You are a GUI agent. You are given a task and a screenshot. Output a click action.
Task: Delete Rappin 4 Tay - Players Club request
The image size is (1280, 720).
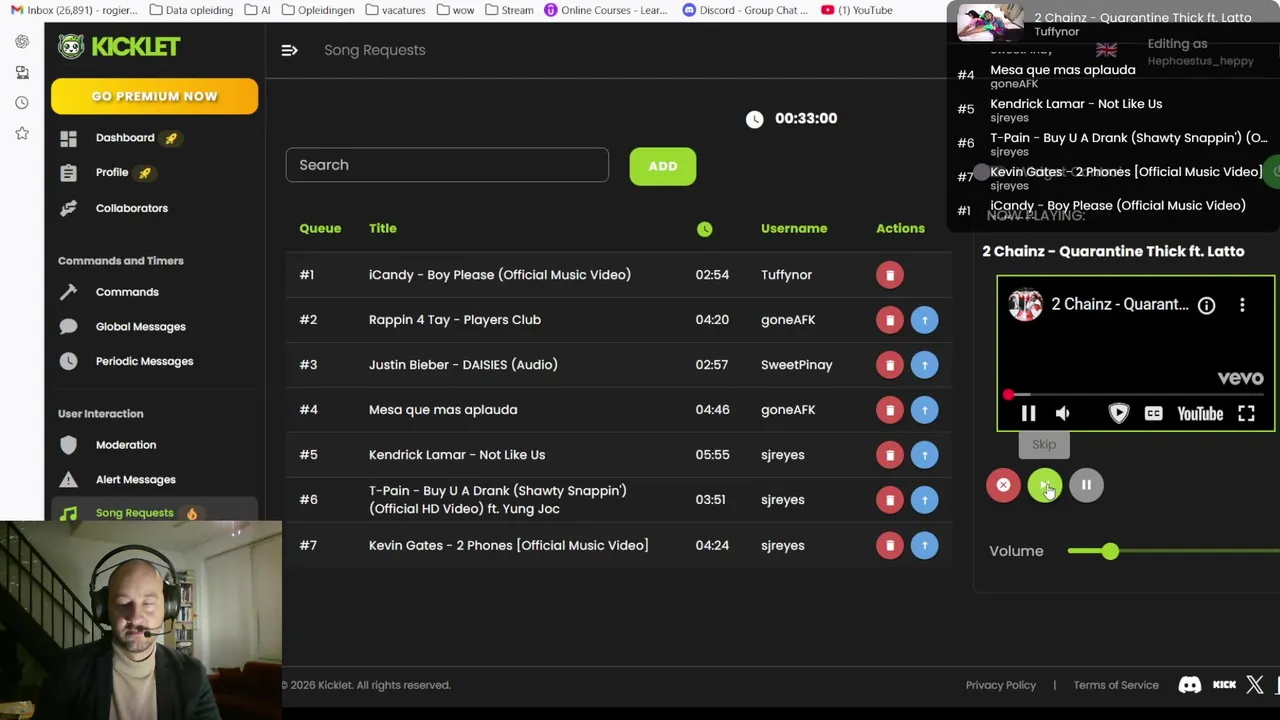(889, 320)
